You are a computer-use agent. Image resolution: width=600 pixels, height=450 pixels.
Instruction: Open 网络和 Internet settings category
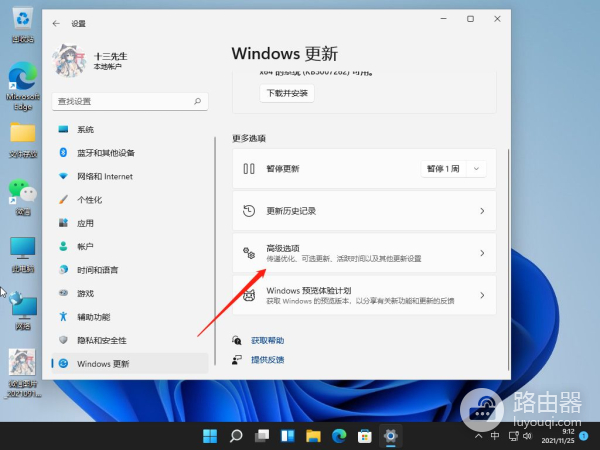130,176
